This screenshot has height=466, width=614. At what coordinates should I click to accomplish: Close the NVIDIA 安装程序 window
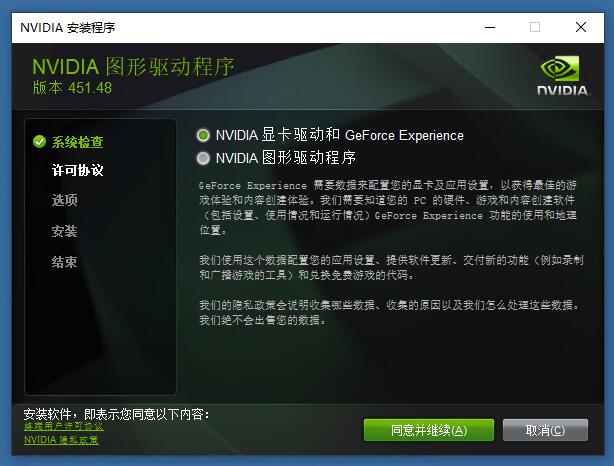tap(581, 27)
